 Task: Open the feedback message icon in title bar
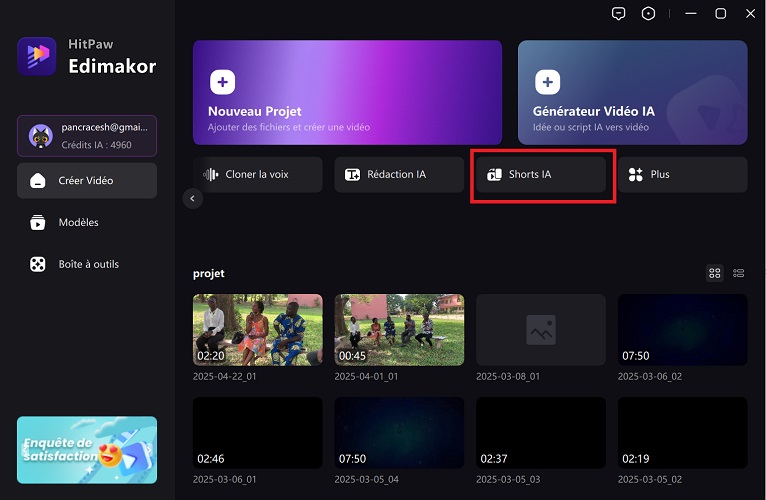619,13
